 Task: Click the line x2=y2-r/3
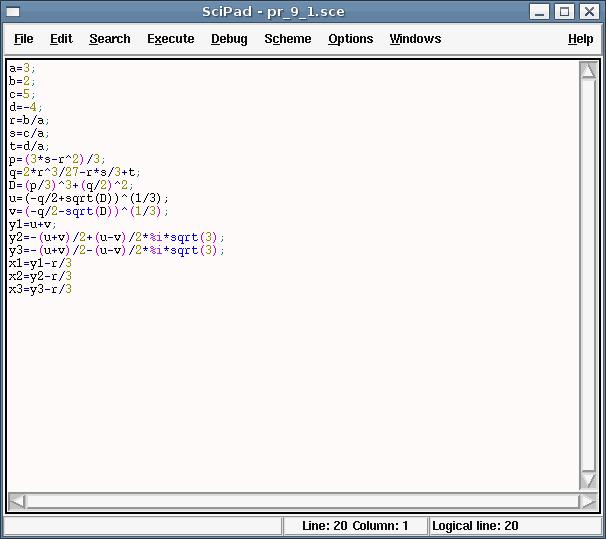pyautogui.click(x=40, y=276)
